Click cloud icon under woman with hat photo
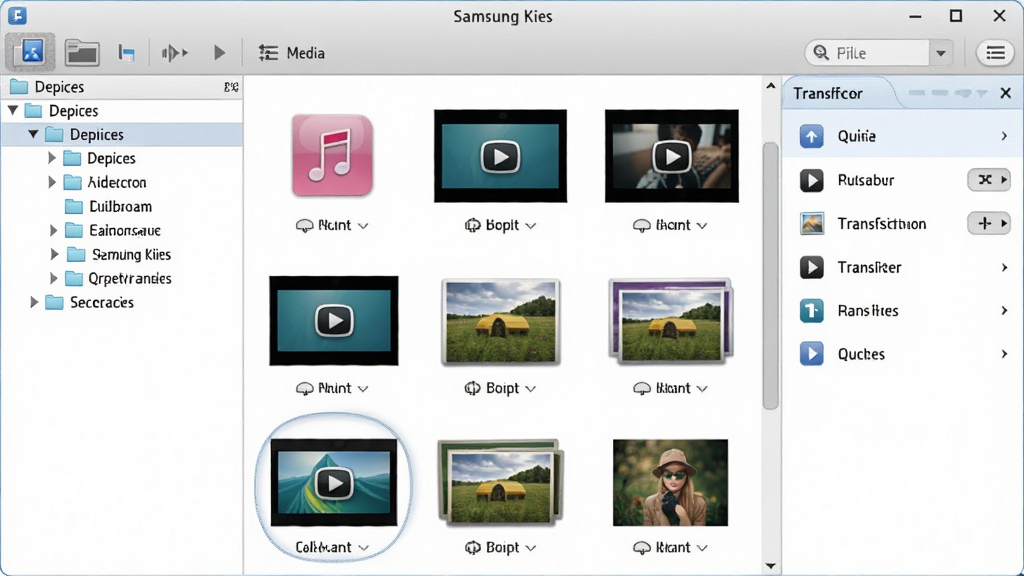Image resolution: width=1024 pixels, height=576 pixels. [x=642, y=548]
